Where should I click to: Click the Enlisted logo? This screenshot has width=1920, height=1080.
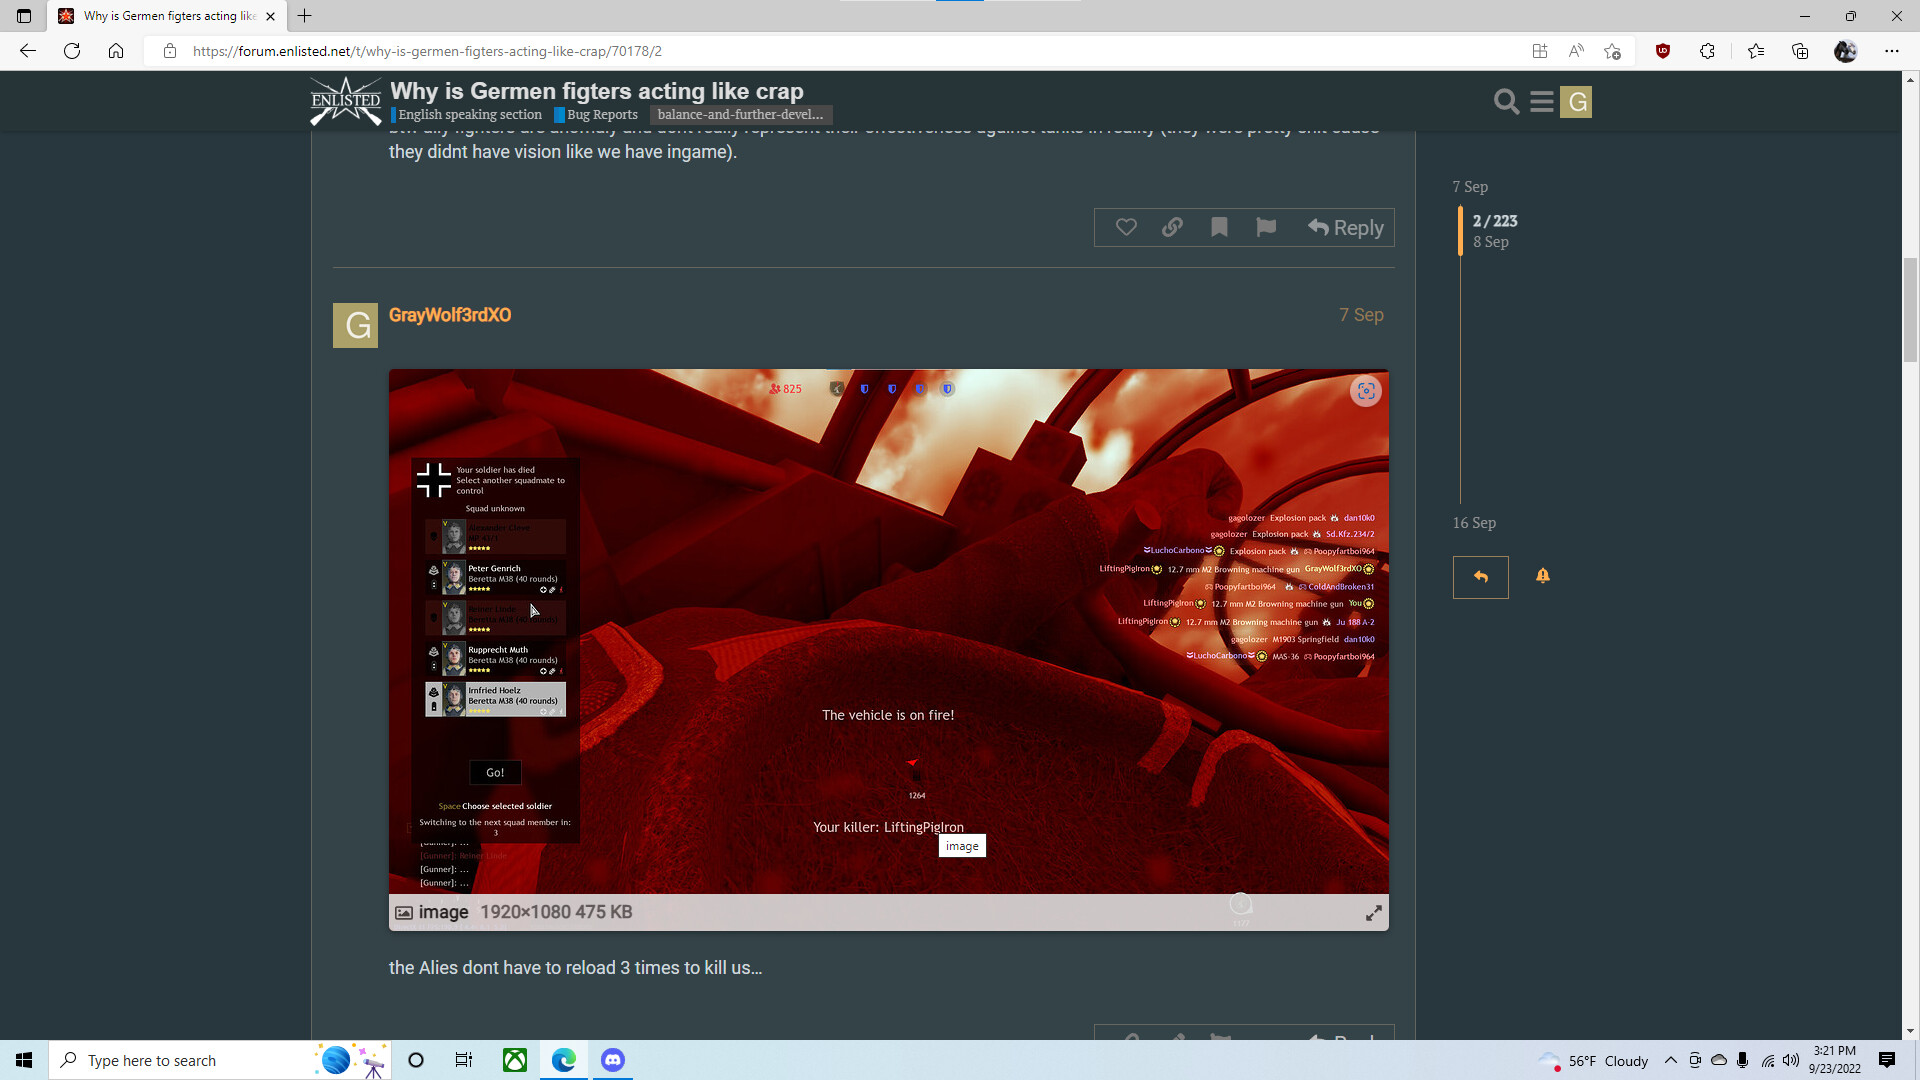(345, 101)
